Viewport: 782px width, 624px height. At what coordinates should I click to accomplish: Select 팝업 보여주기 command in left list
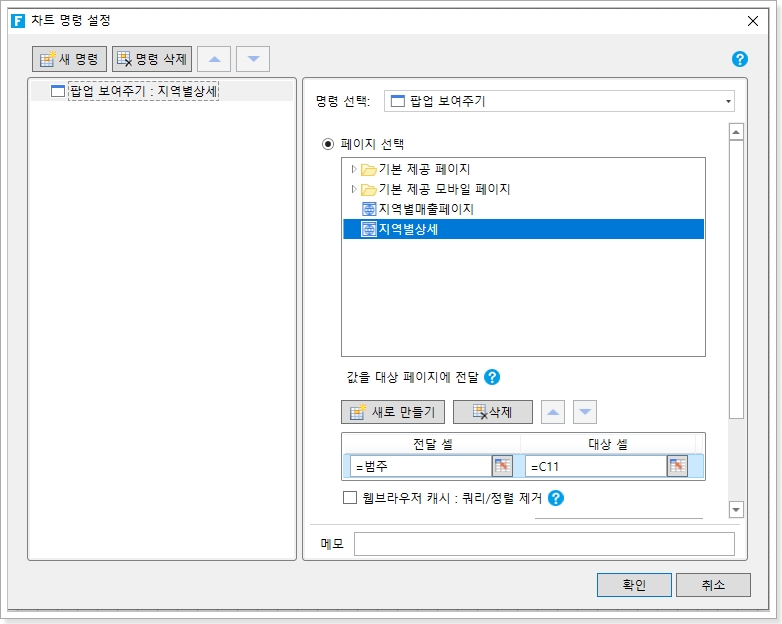(x=143, y=91)
